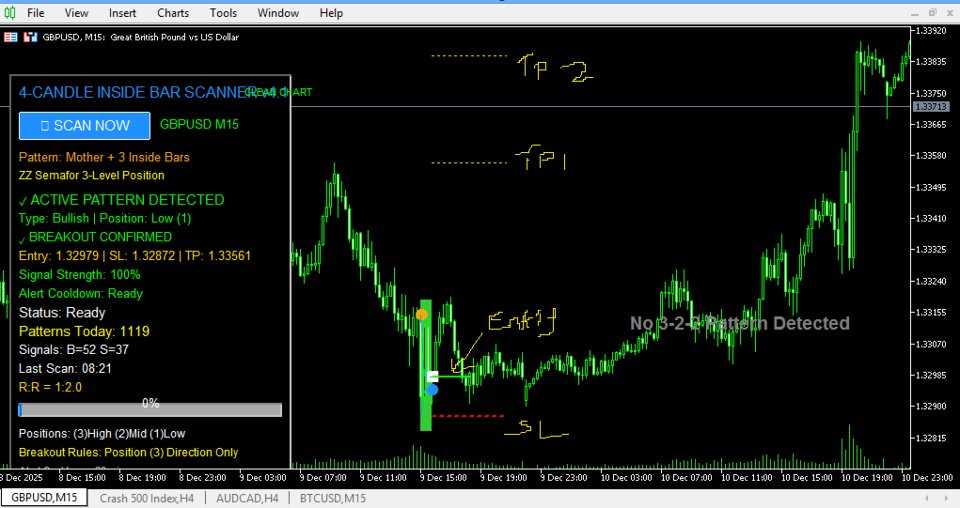Click the 1.33920 price axis label
960x508 pixels.
pyautogui.click(x=931, y=30)
